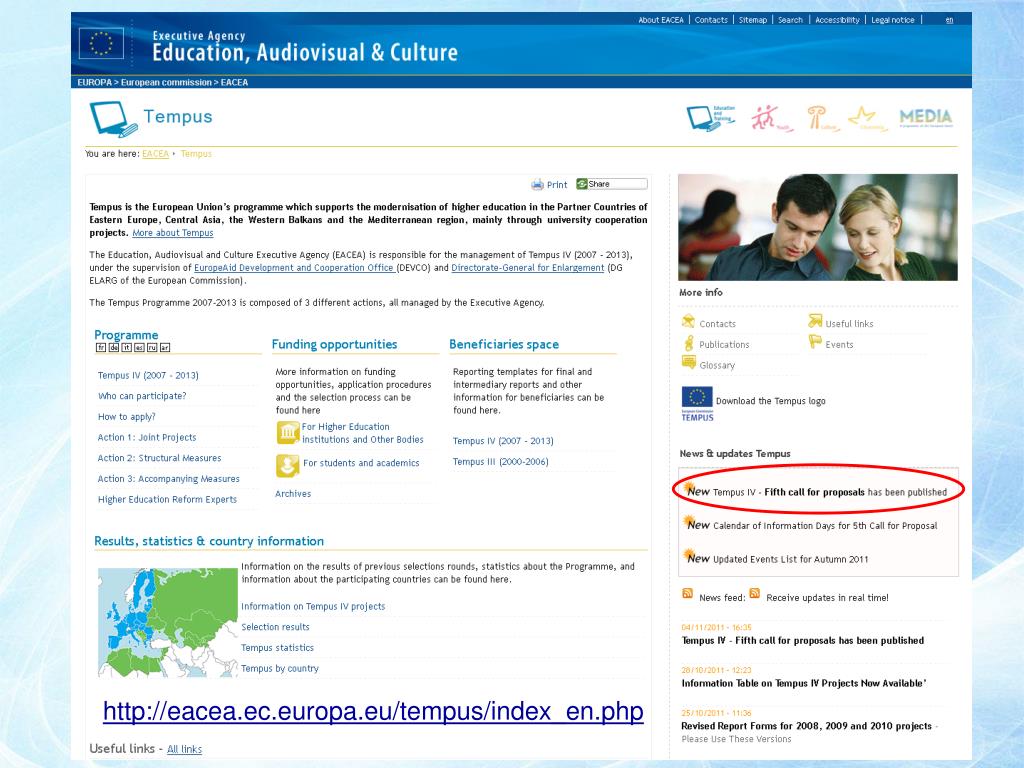Click the Europe country map thumbnail
The image size is (1024, 768).
[x=168, y=622]
